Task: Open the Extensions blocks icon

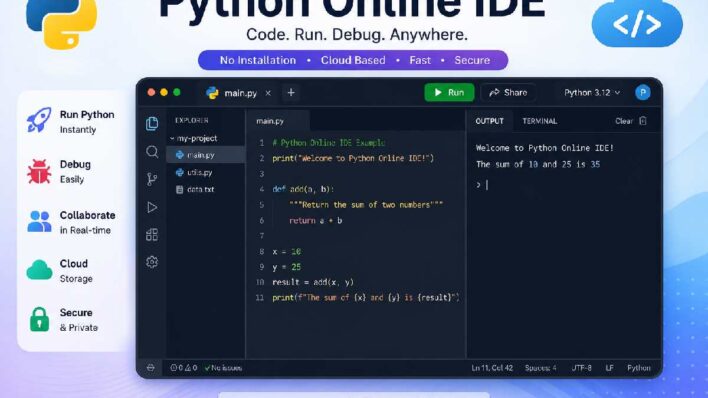Action: coord(152,234)
